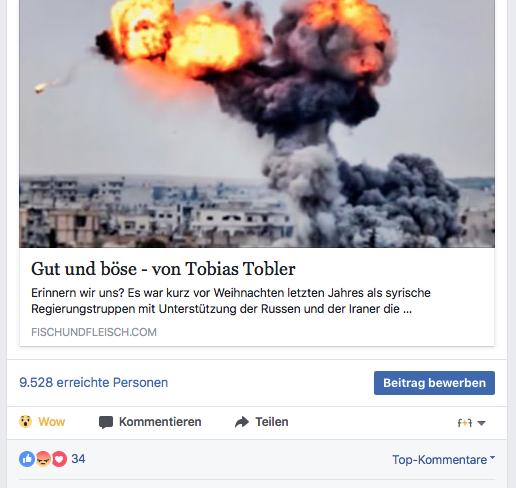Click the blue thumbs-up Like reaction icon

pyautogui.click(x=27, y=459)
